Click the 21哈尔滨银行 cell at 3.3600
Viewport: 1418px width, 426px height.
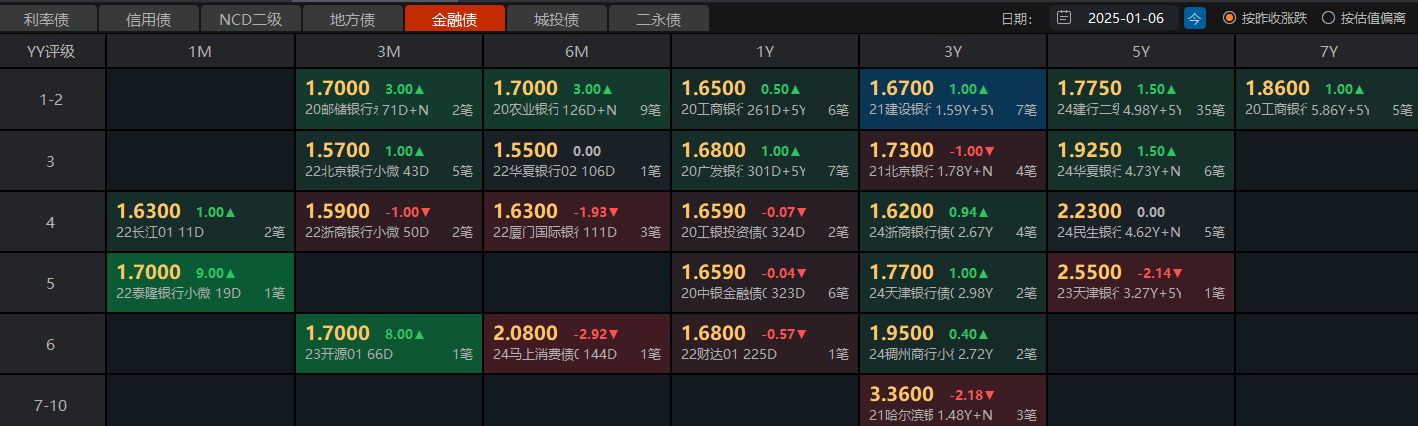click(x=952, y=402)
